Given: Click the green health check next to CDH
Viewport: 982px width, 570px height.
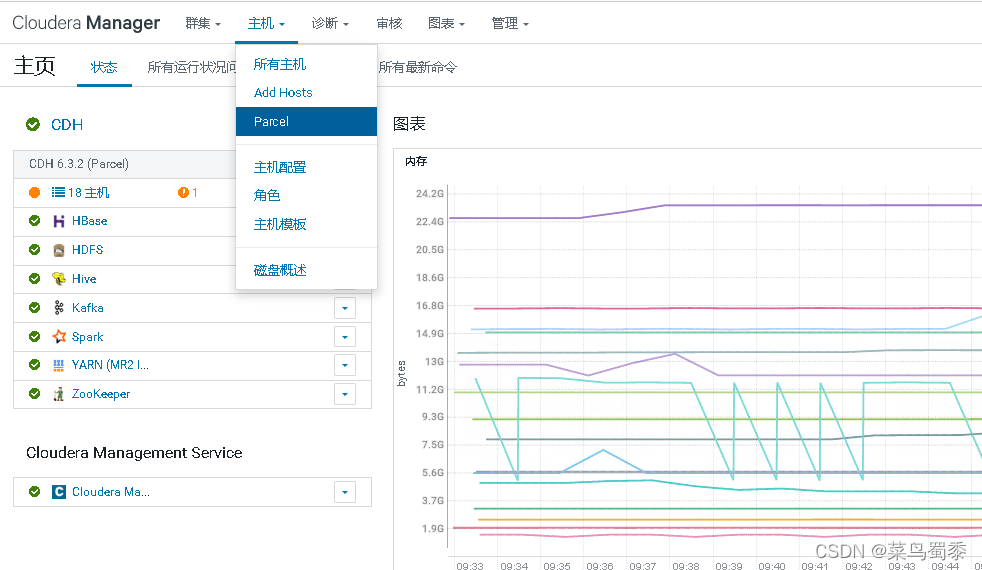Looking at the screenshot, I should click(x=33, y=124).
